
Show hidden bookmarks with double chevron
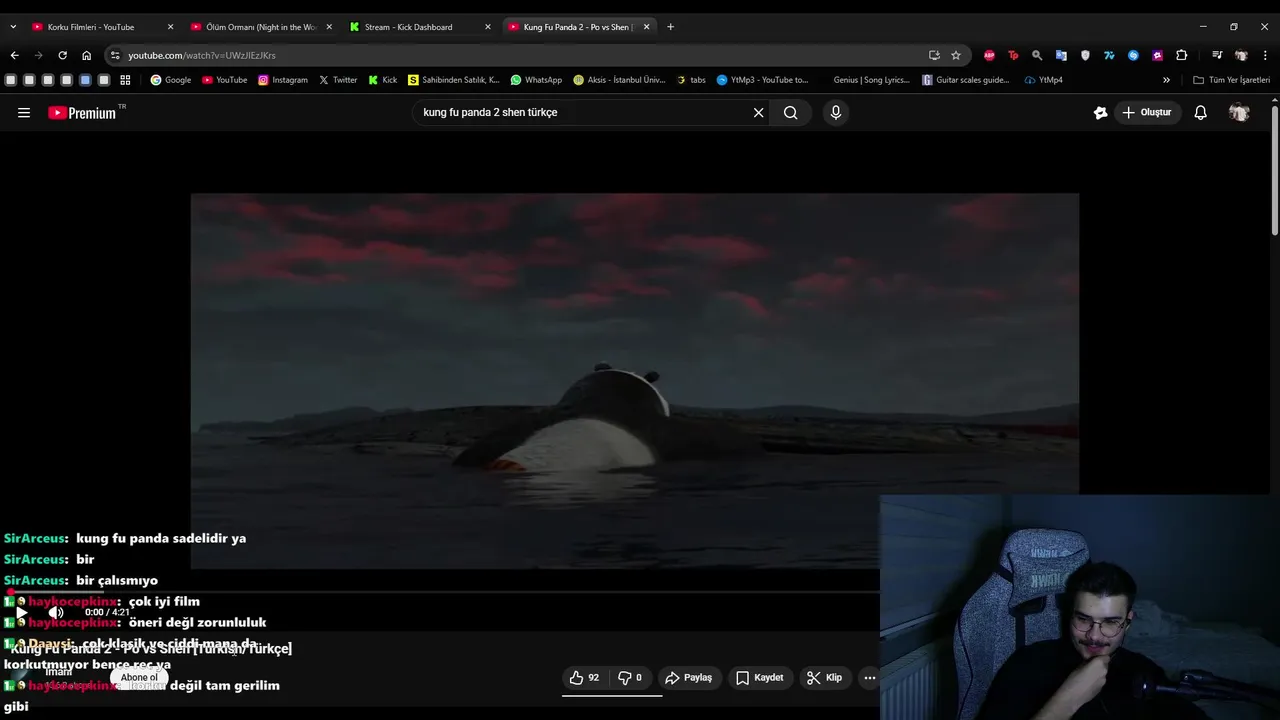[x=1166, y=80]
